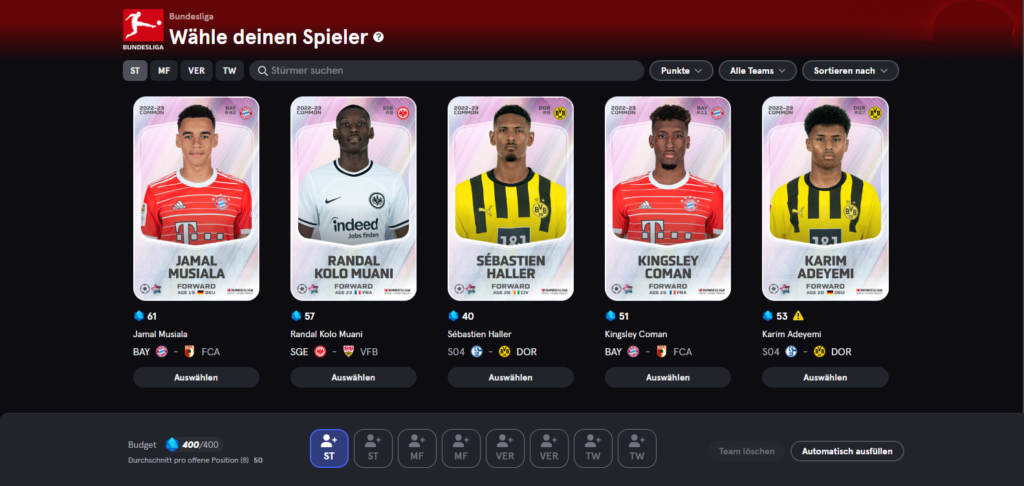Open the Sébastien Haller player card
This screenshot has height=486, width=1024.
tap(511, 199)
